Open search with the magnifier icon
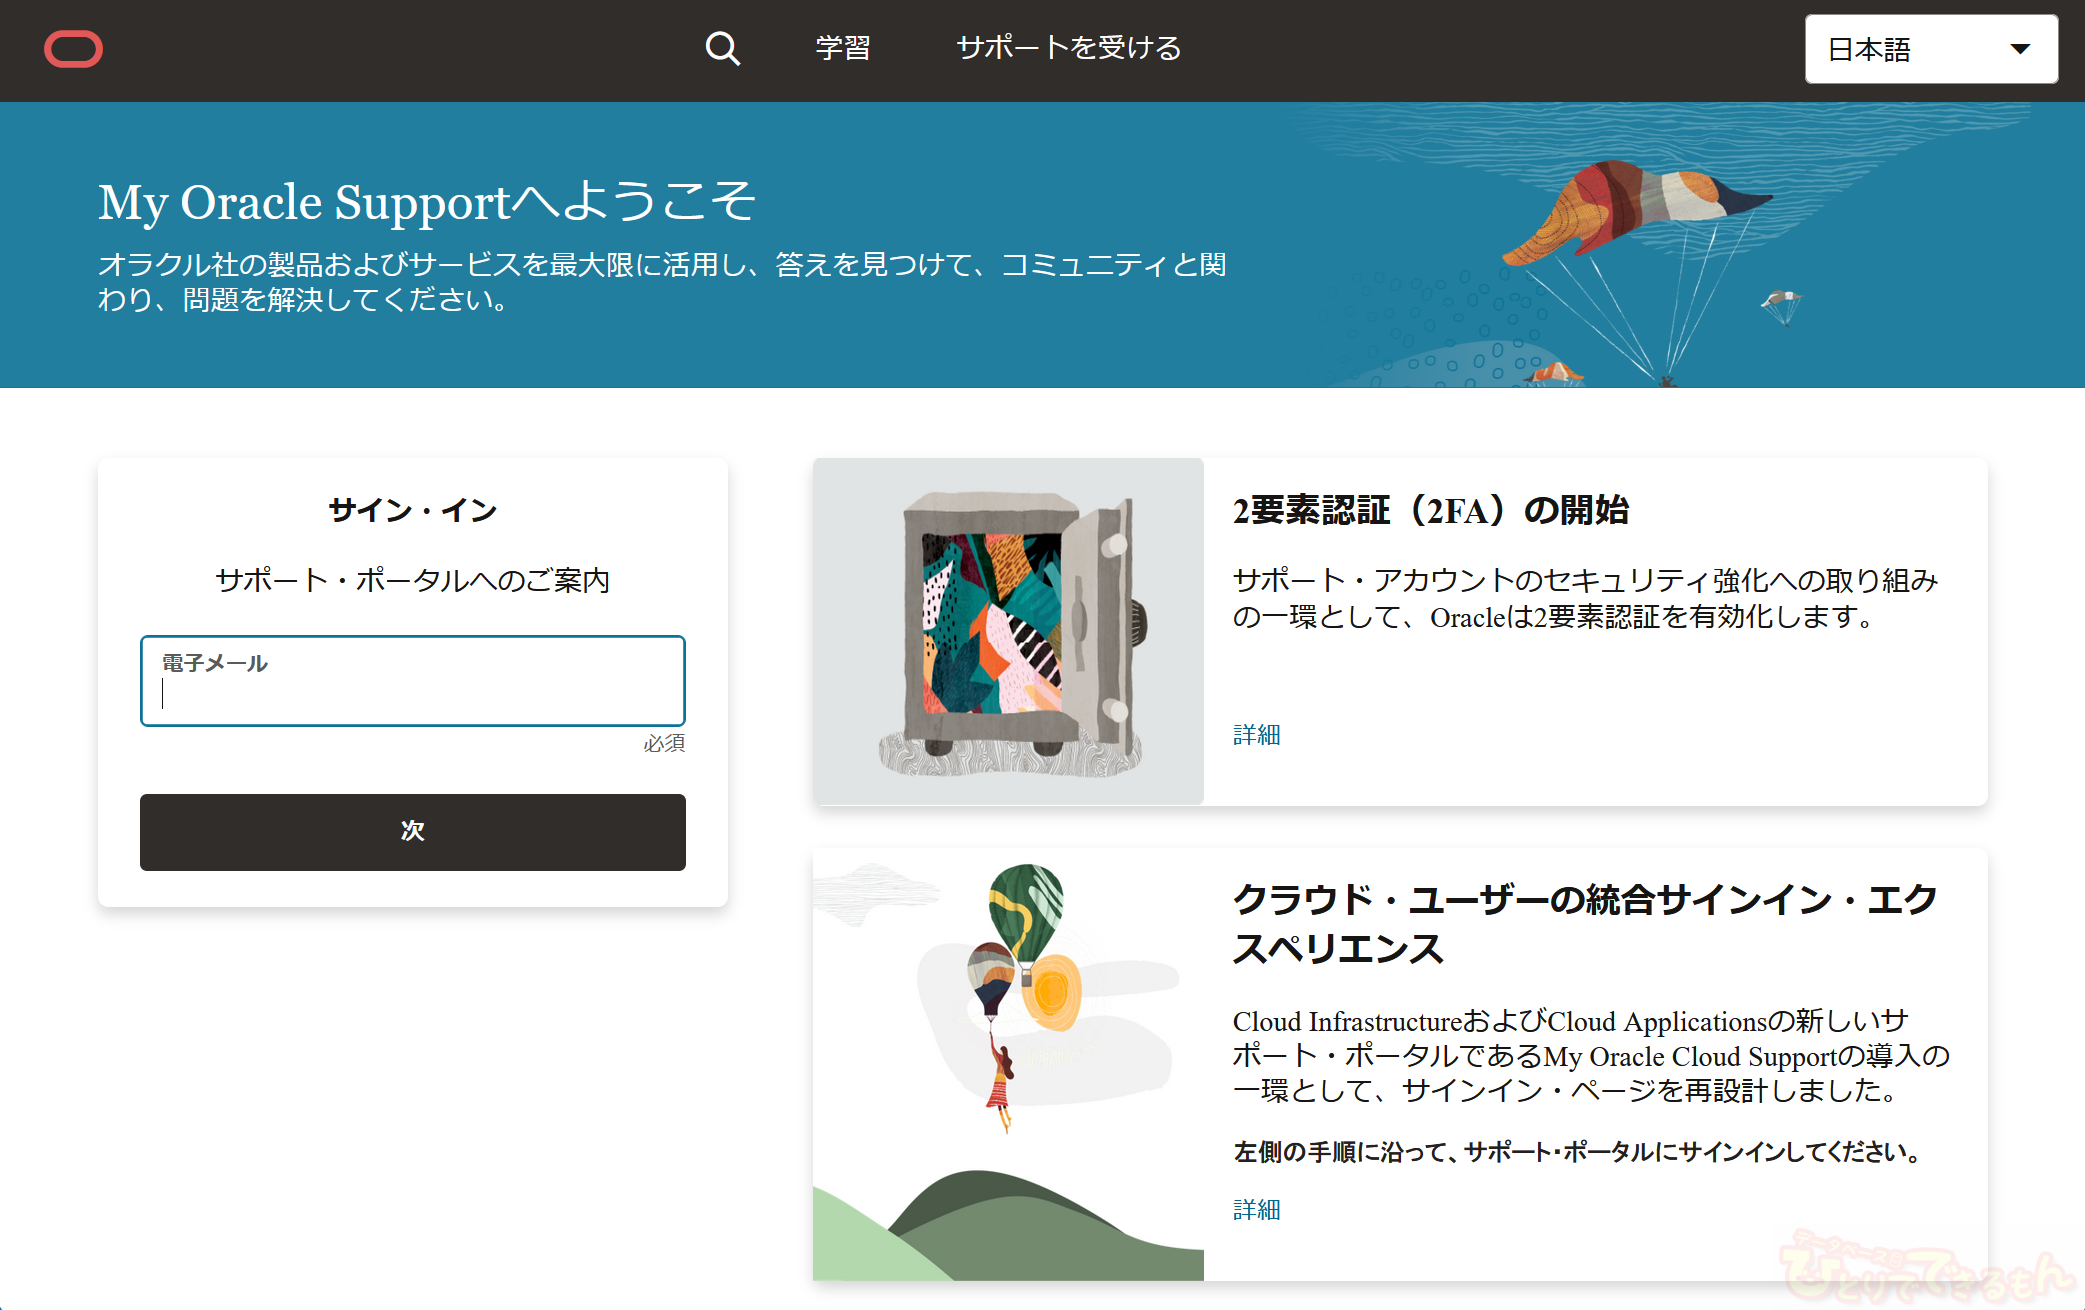Viewport: 2085px width, 1310px height. point(722,48)
